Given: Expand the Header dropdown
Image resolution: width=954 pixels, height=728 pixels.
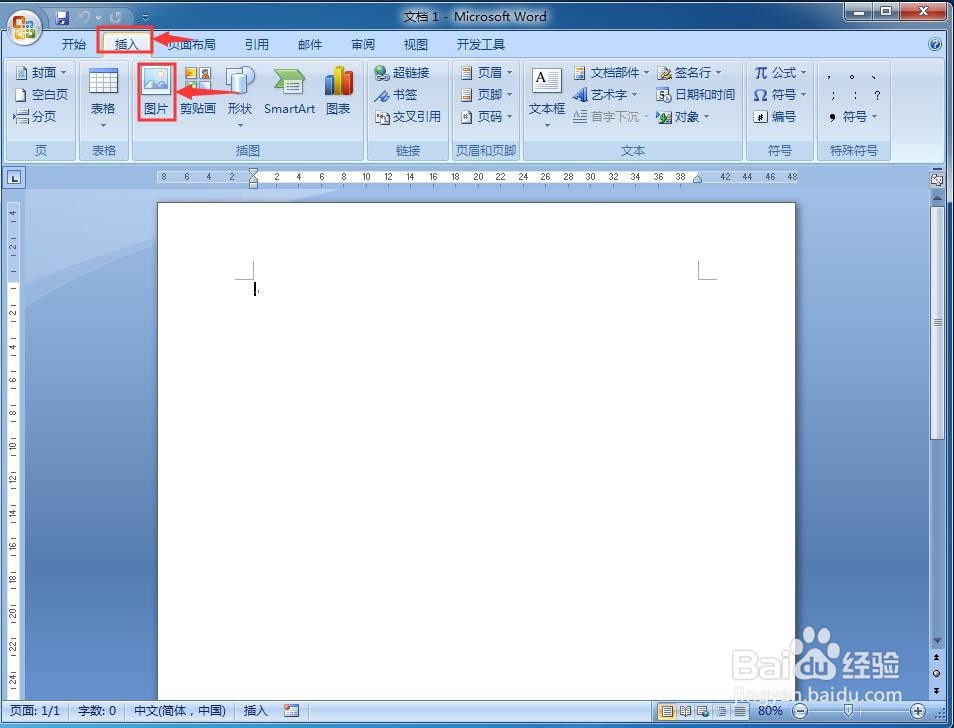Looking at the screenshot, I should coord(509,73).
